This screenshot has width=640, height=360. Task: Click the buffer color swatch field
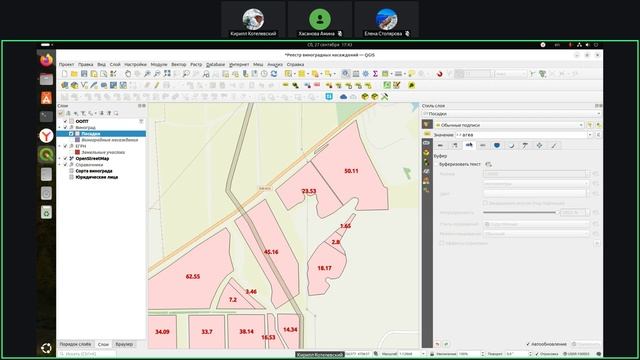pos(535,193)
